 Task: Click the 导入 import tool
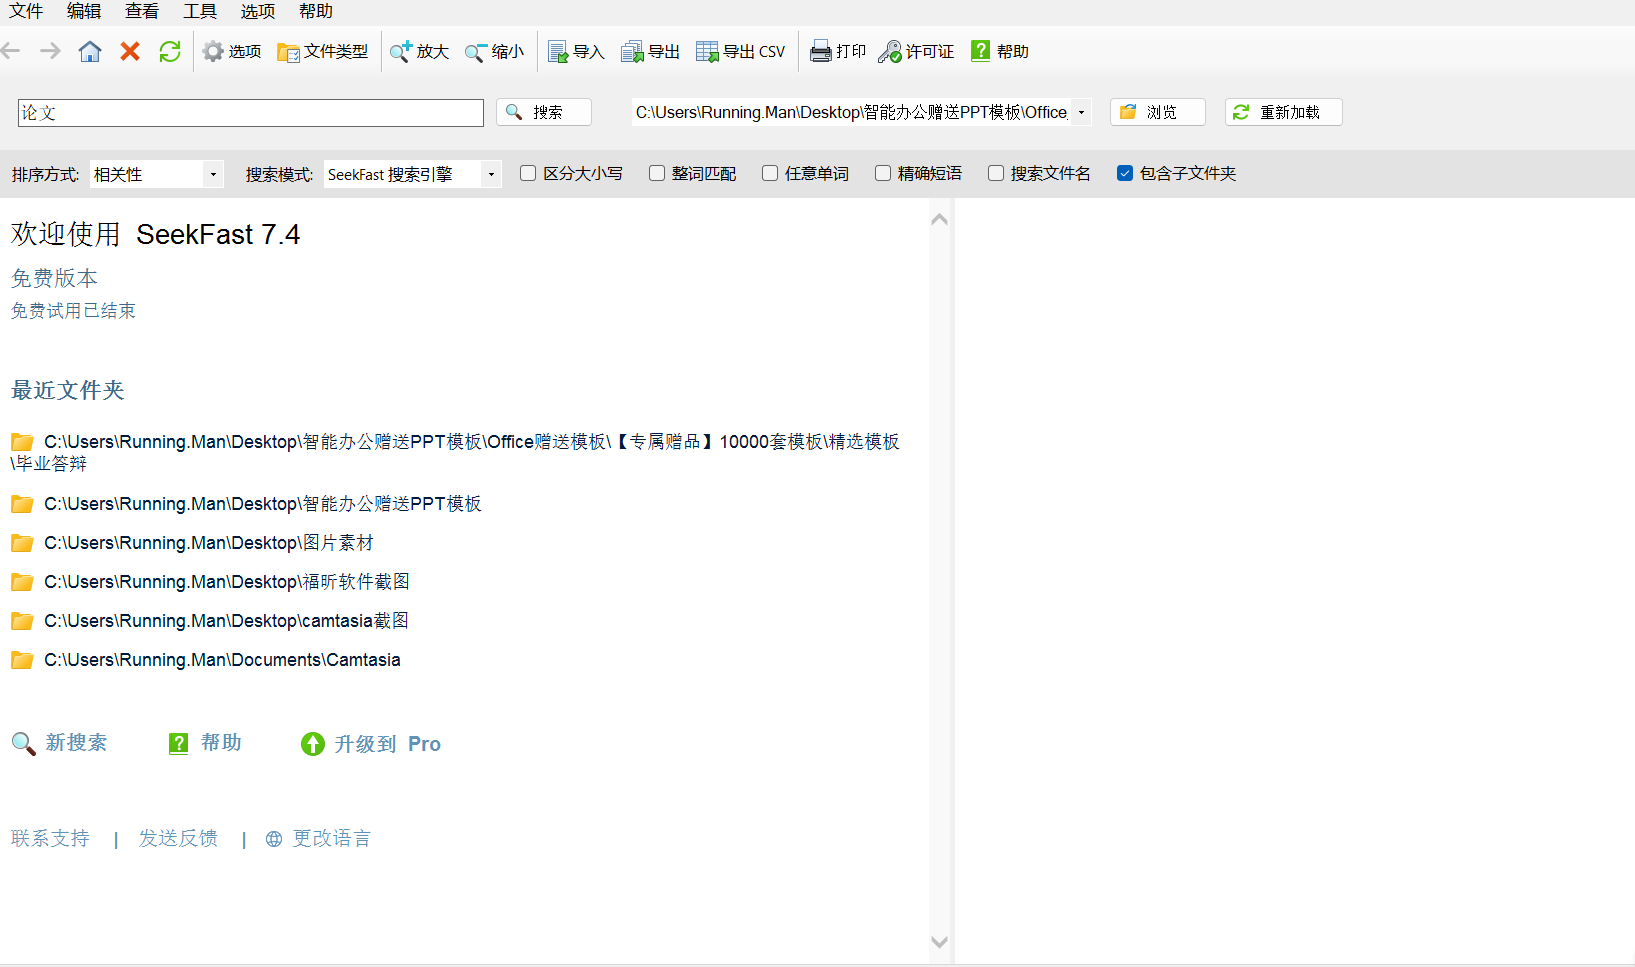pos(576,51)
